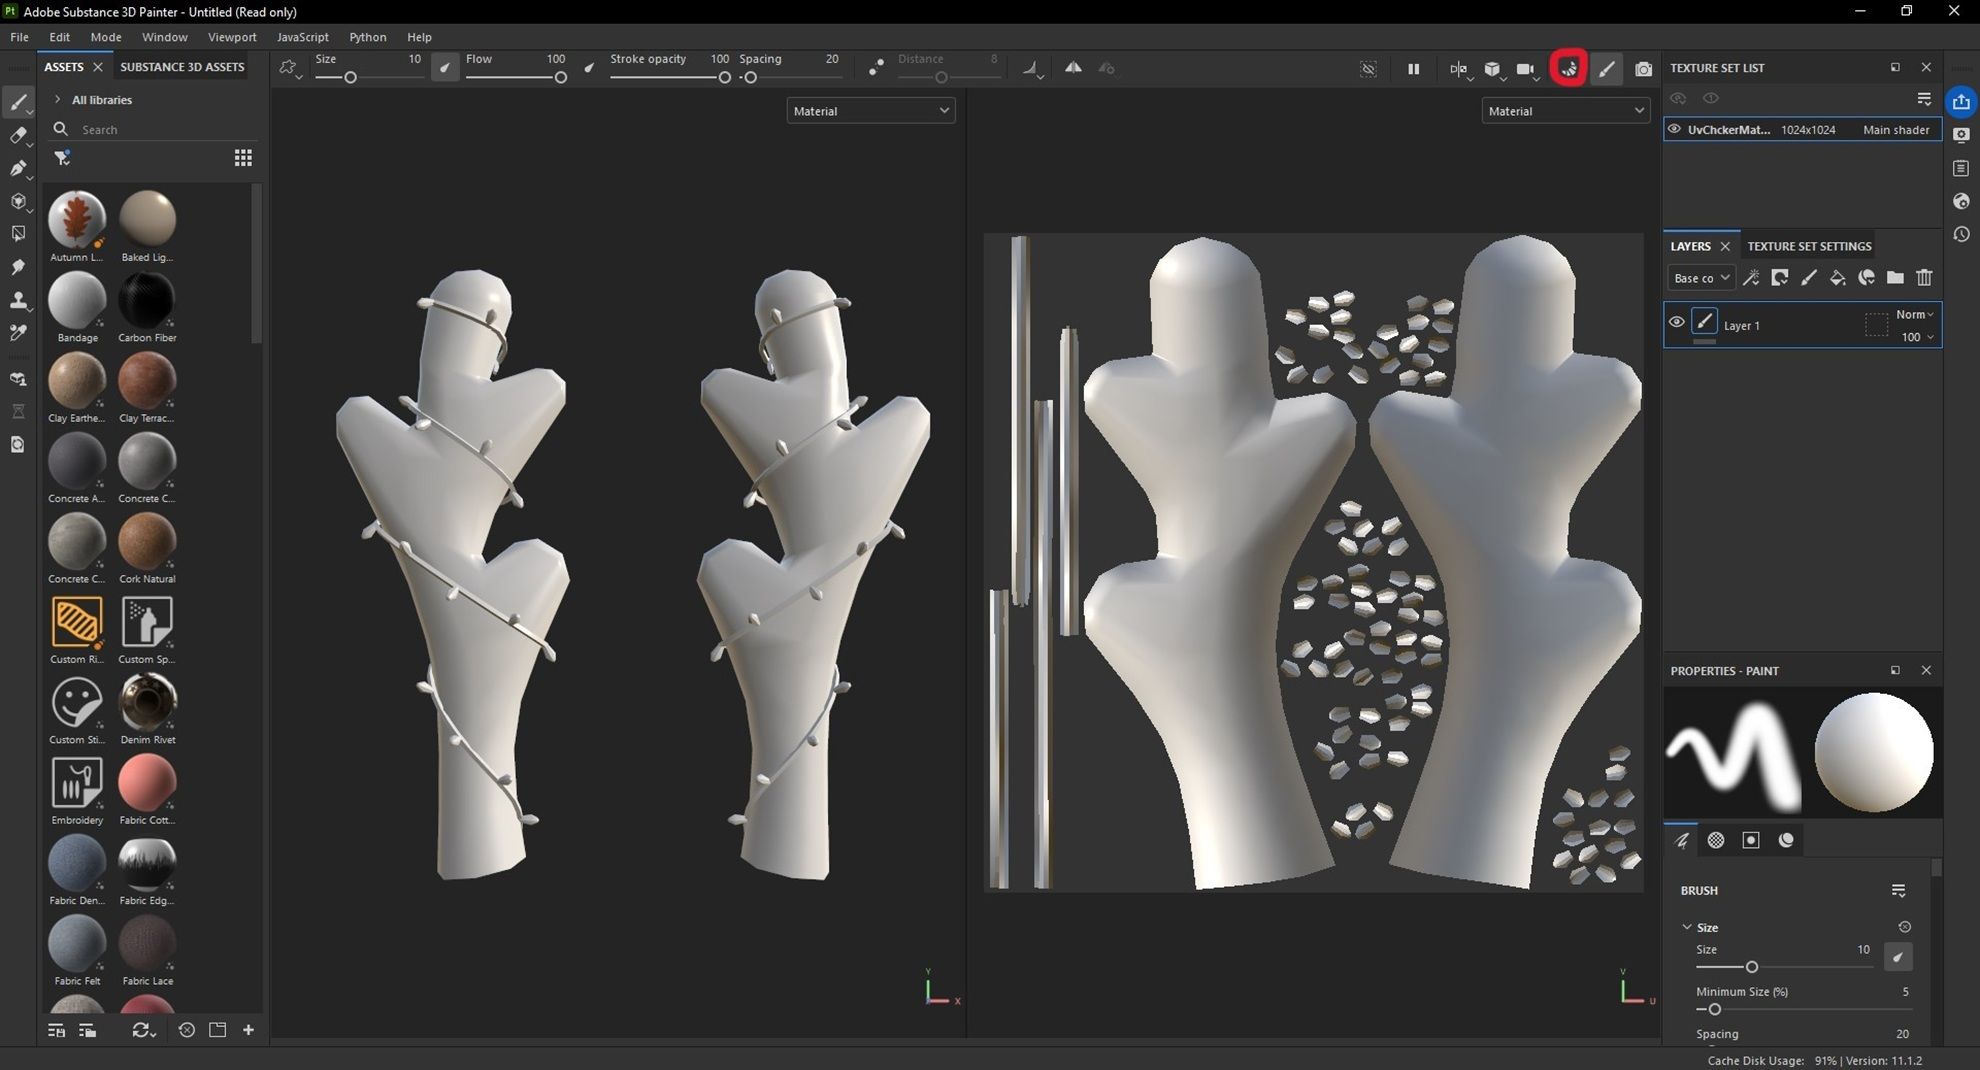1980x1070 pixels.
Task: Adjust the Flow slider handle
Action: [x=561, y=78]
